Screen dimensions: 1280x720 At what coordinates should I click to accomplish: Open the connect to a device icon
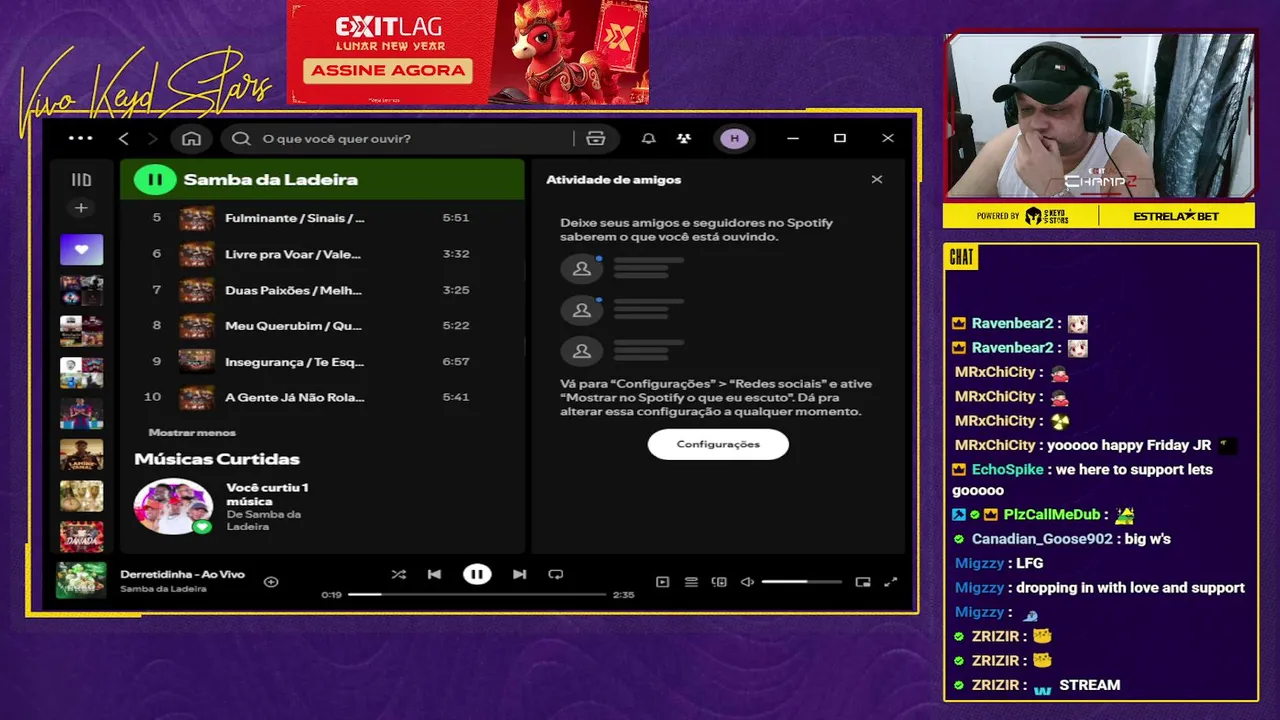(x=719, y=582)
